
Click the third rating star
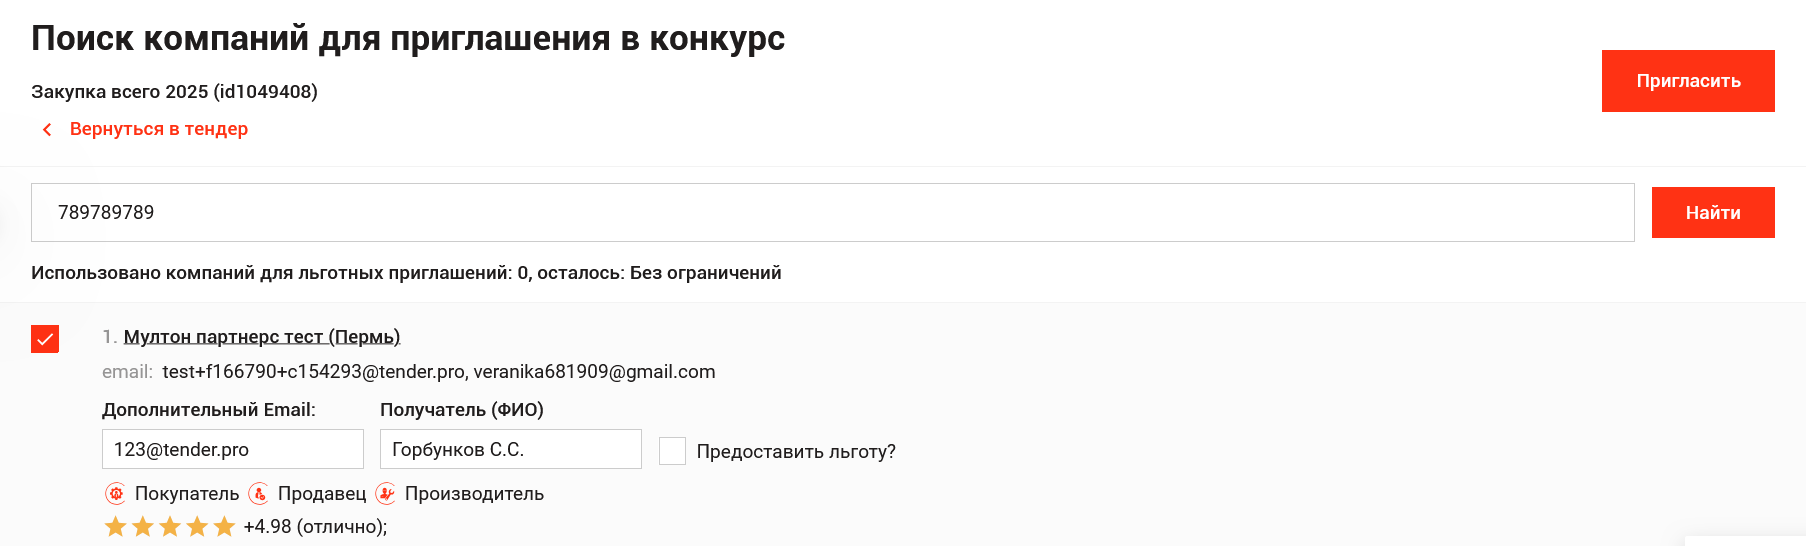click(x=170, y=526)
